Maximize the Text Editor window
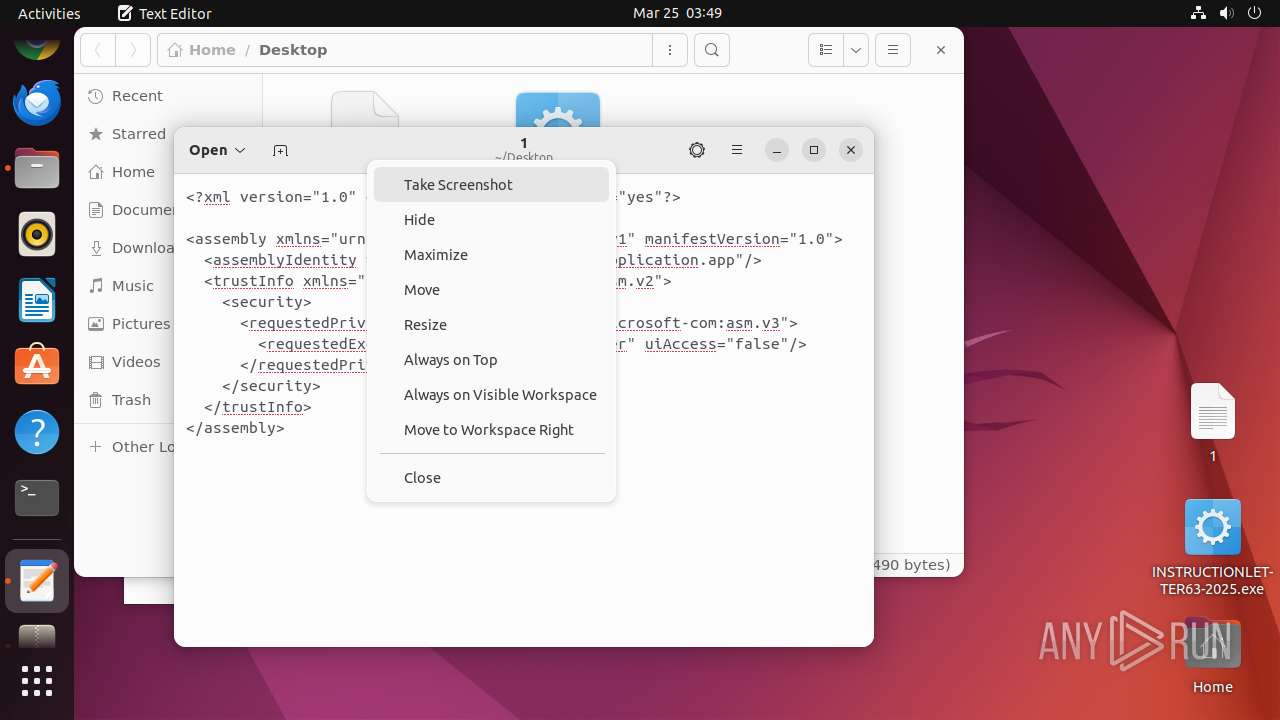 coord(814,150)
